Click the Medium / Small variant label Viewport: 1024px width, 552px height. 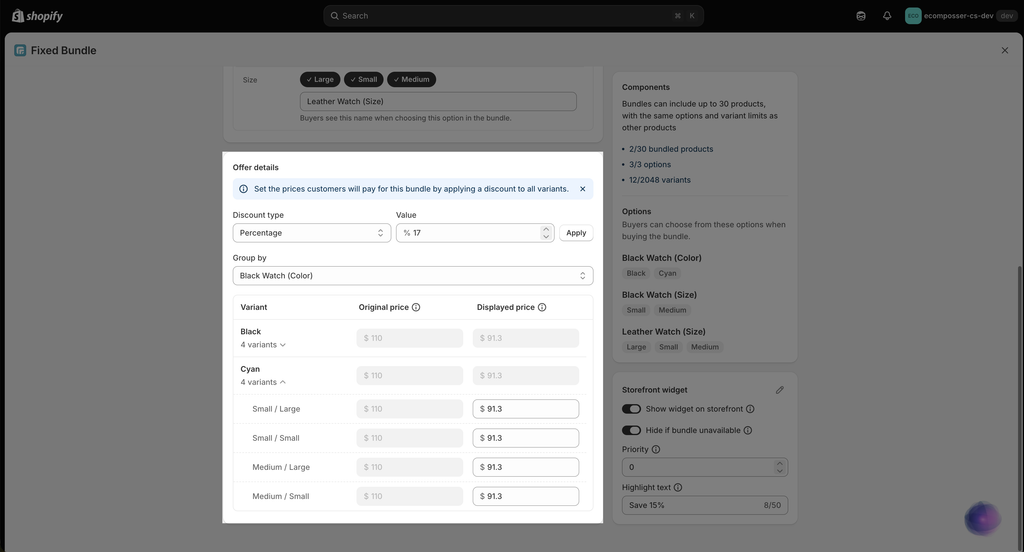point(281,496)
